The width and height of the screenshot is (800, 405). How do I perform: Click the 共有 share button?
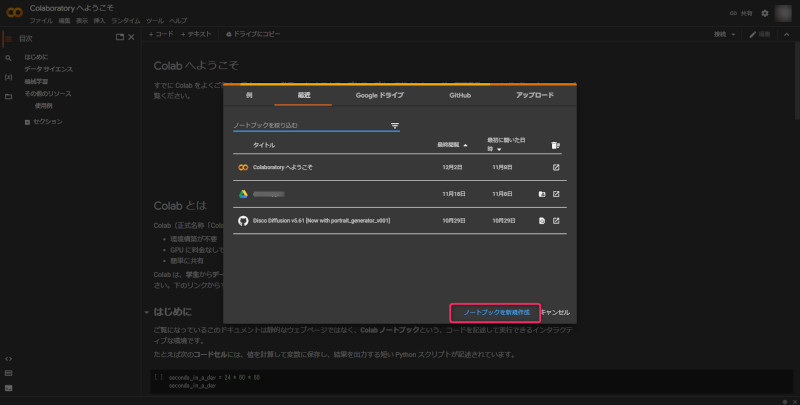pyautogui.click(x=741, y=13)
